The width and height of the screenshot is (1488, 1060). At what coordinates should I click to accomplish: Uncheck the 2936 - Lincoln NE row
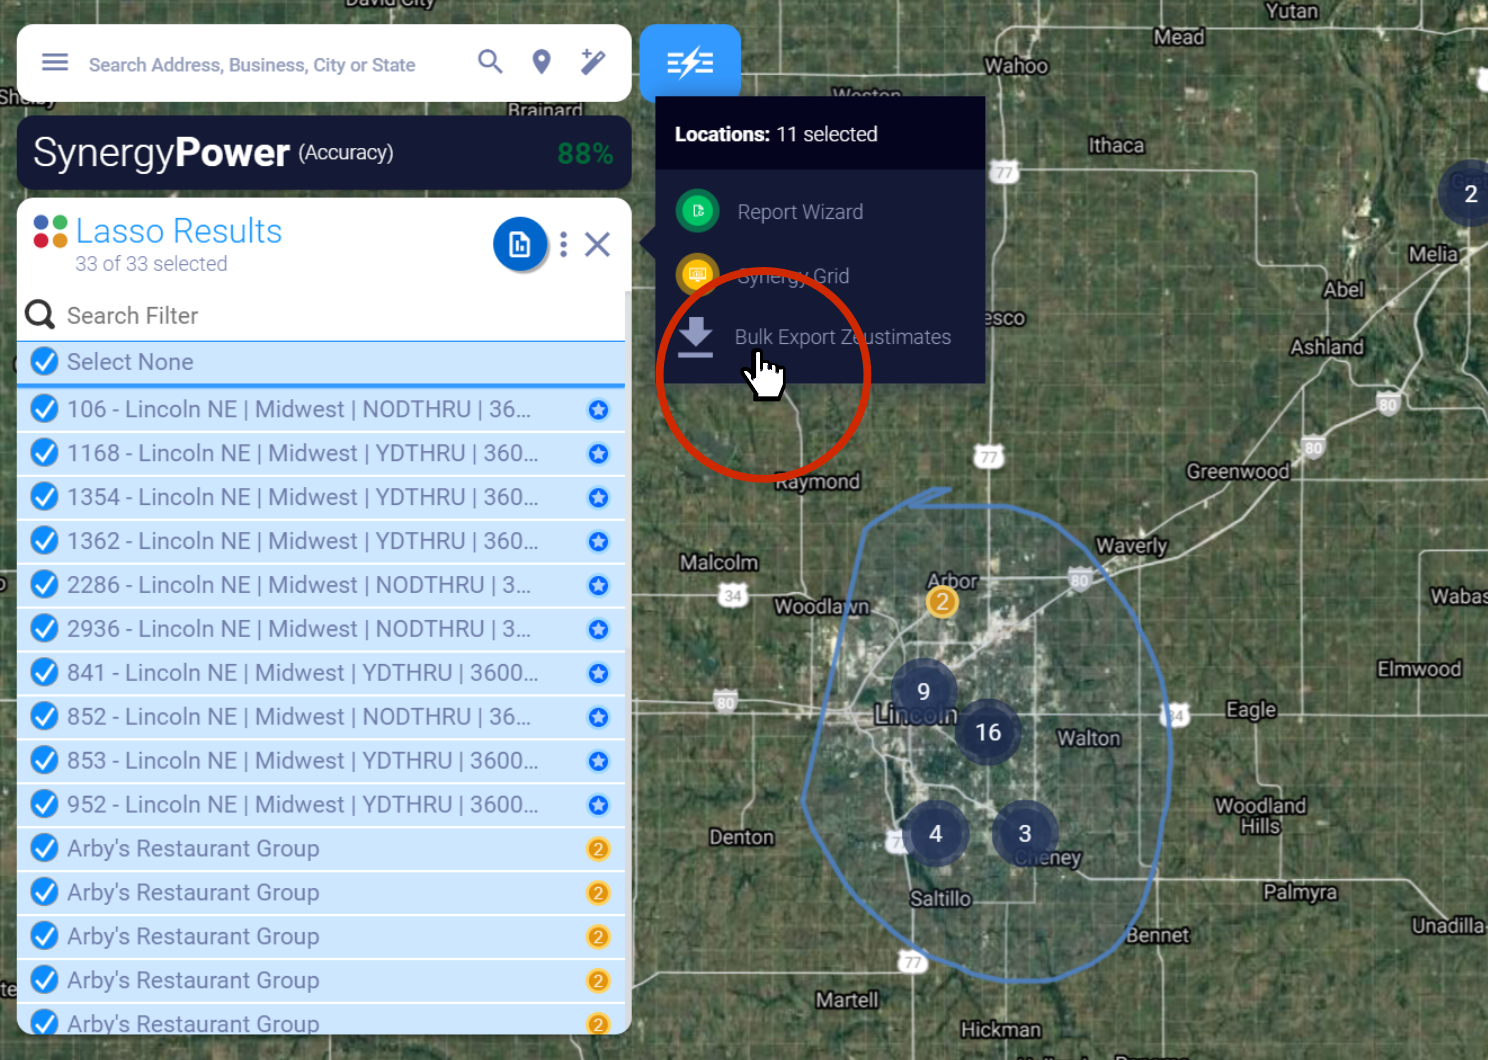44,629
